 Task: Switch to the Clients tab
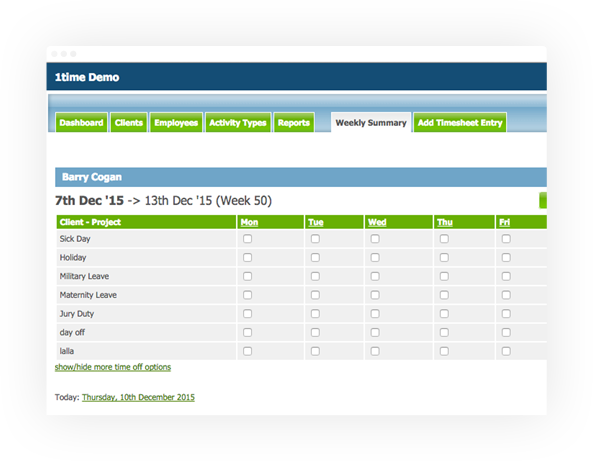click(x=129, y=123)
